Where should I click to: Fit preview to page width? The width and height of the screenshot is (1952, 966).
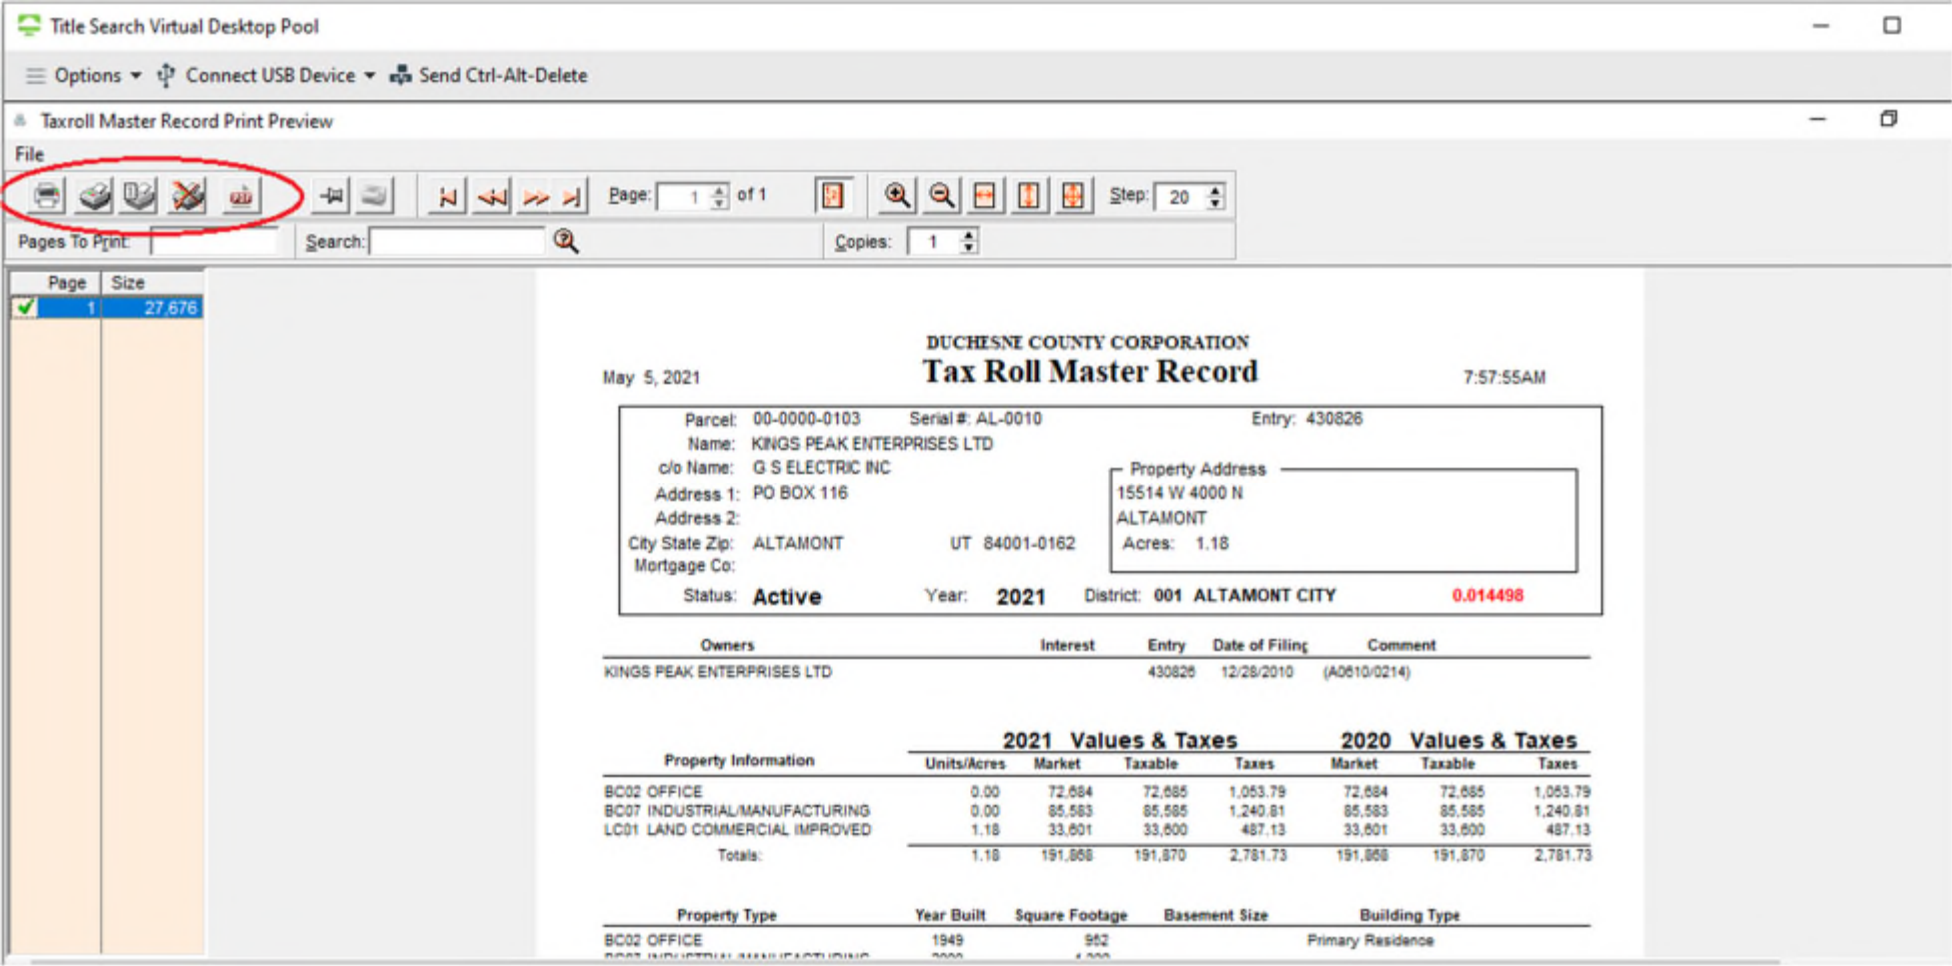985,195
